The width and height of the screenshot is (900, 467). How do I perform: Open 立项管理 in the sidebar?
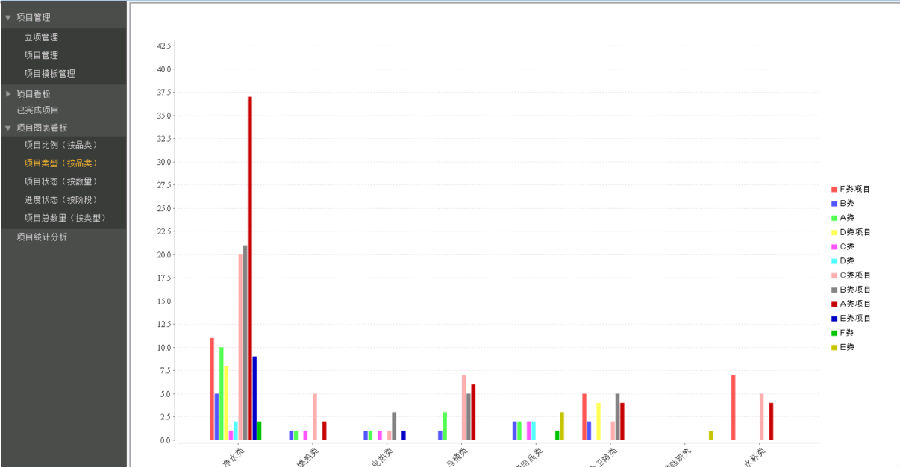42,37
